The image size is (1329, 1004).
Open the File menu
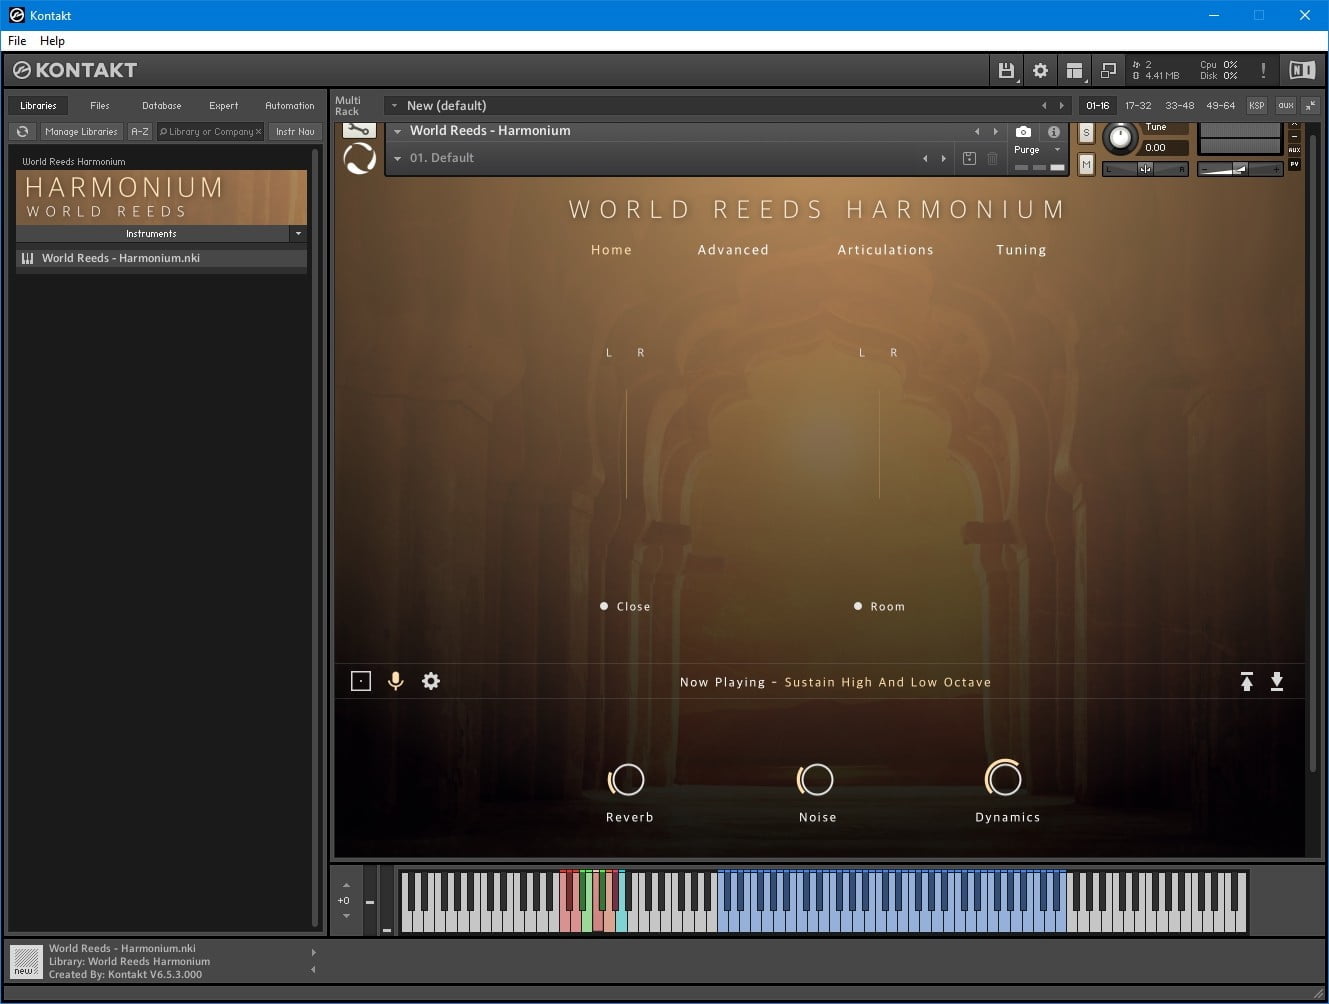(x=17, y=41)
